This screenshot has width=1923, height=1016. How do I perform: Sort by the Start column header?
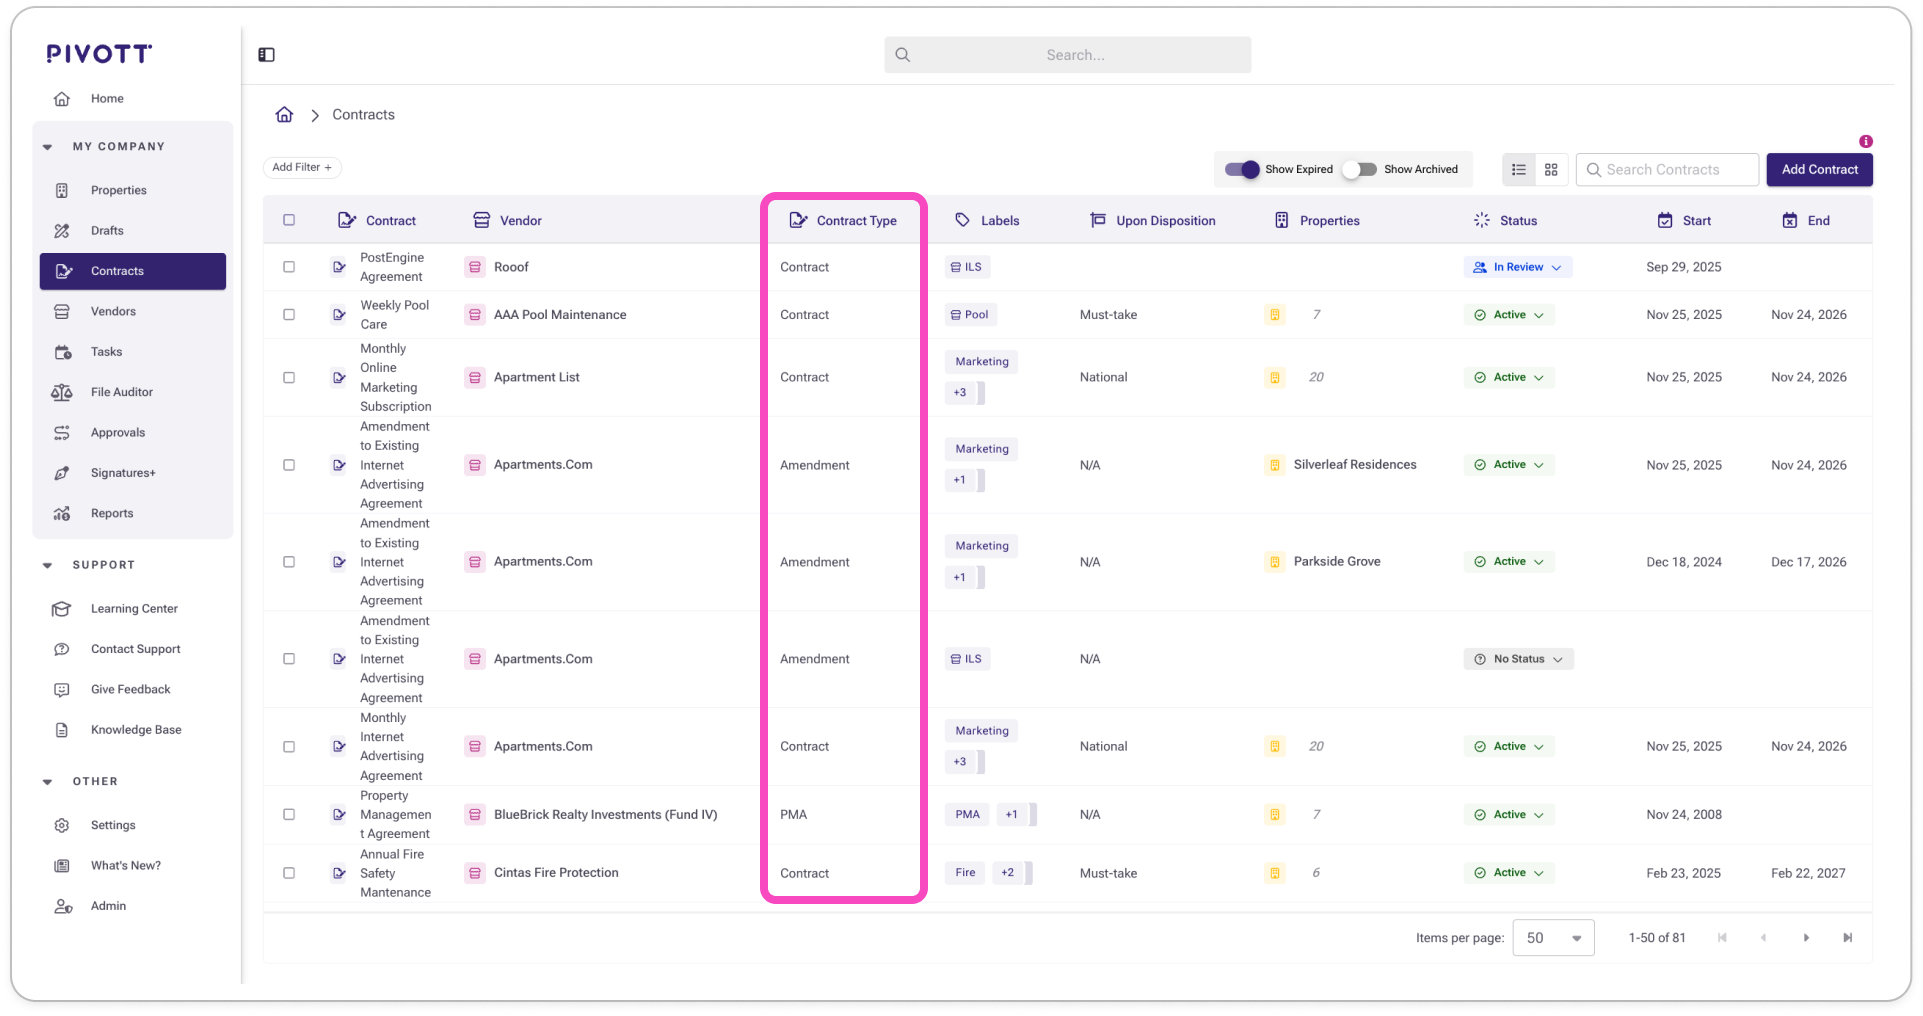click(1684, 221)
